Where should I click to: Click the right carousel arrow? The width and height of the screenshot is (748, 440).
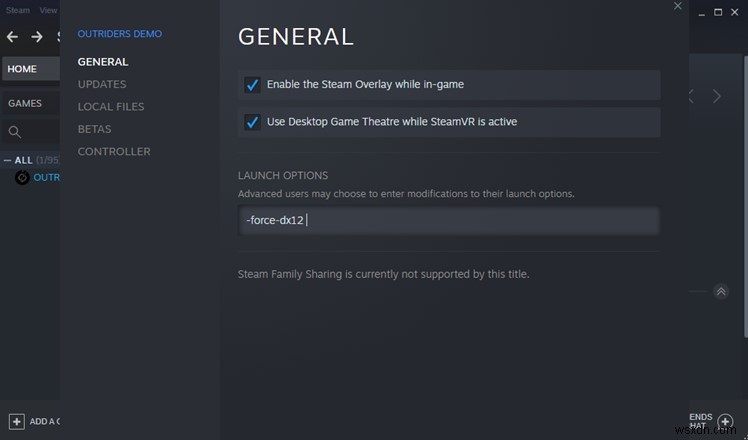[x=716, y=97]
